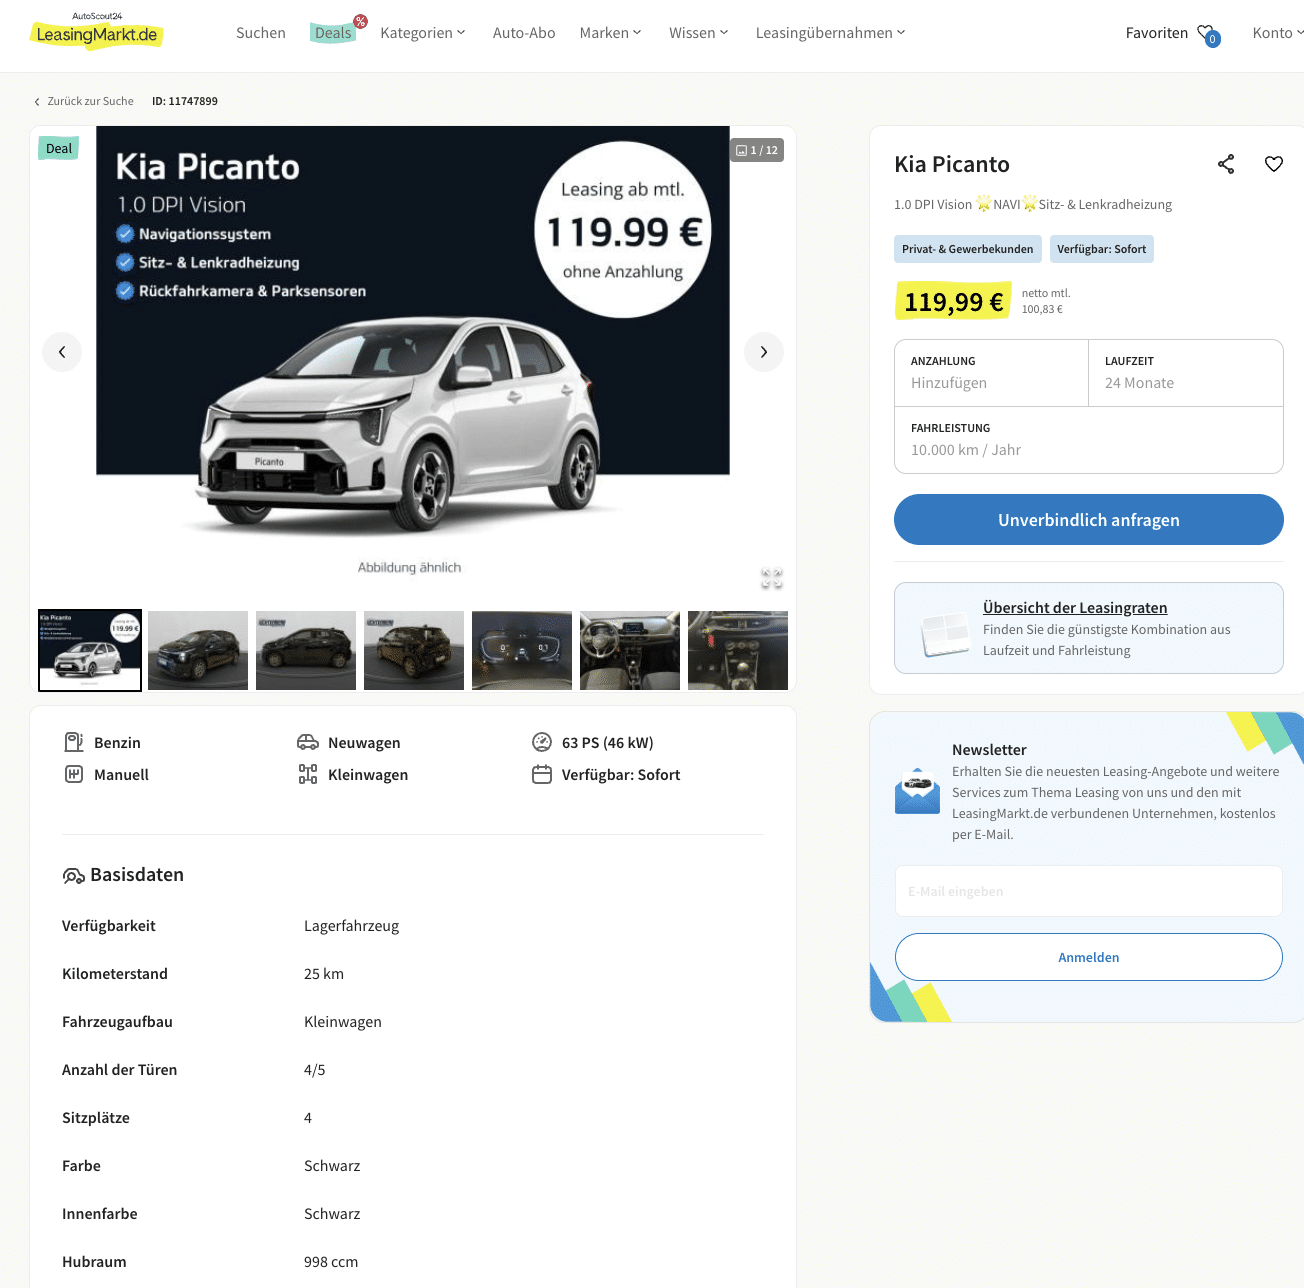This screenshot has height=1288, width=1304.
Task: Open the Auto-Abo page
Action: (x=524, y=33)
